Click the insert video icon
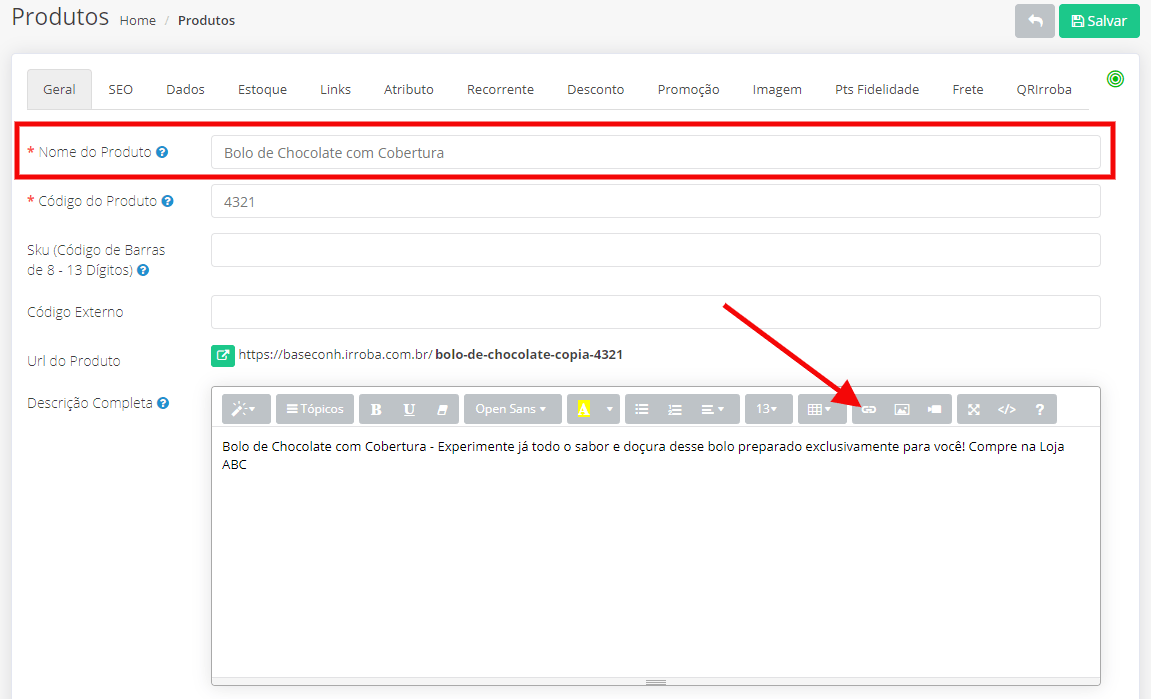This screenshot has width=1151, height=699. click(934, 409)
